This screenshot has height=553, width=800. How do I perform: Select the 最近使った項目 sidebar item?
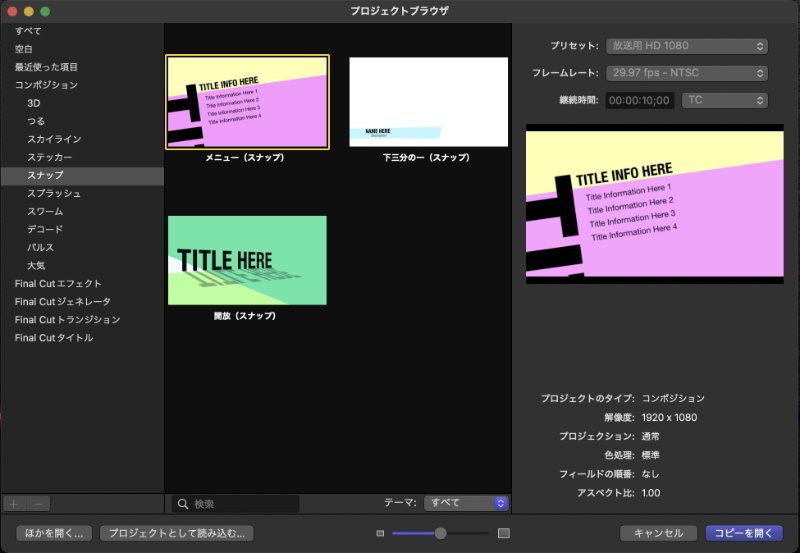[46, 67]
